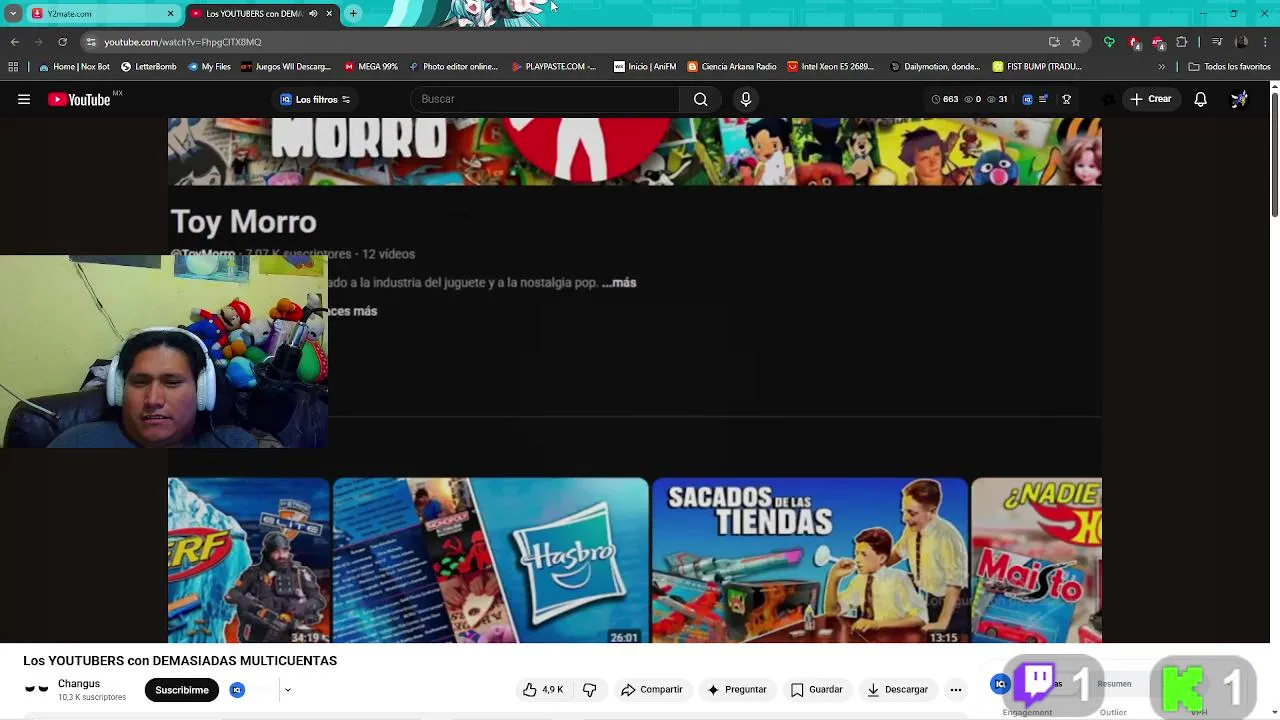The width and height of the screenshot is (1280, 720).
Task: Open Photo editor online bookmark
Action: (x=453, y=67)
